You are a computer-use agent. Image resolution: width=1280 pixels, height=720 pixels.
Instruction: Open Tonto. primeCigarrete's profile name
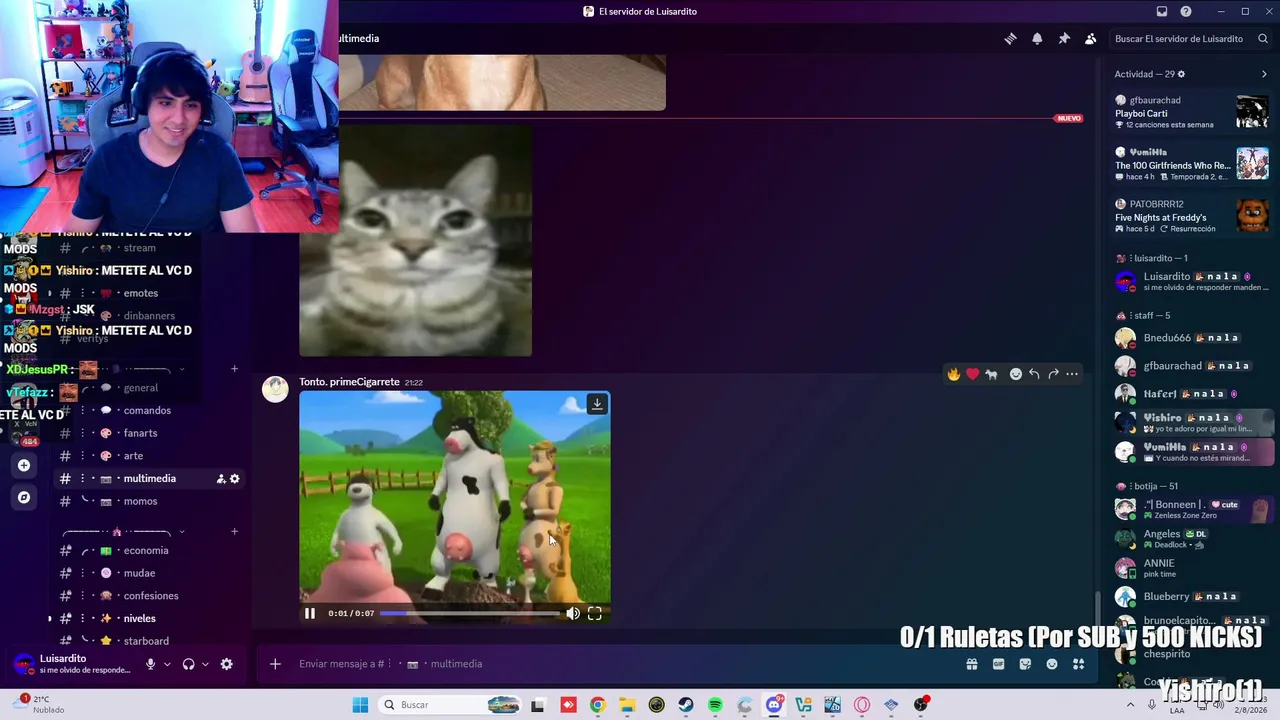(349, 382)
